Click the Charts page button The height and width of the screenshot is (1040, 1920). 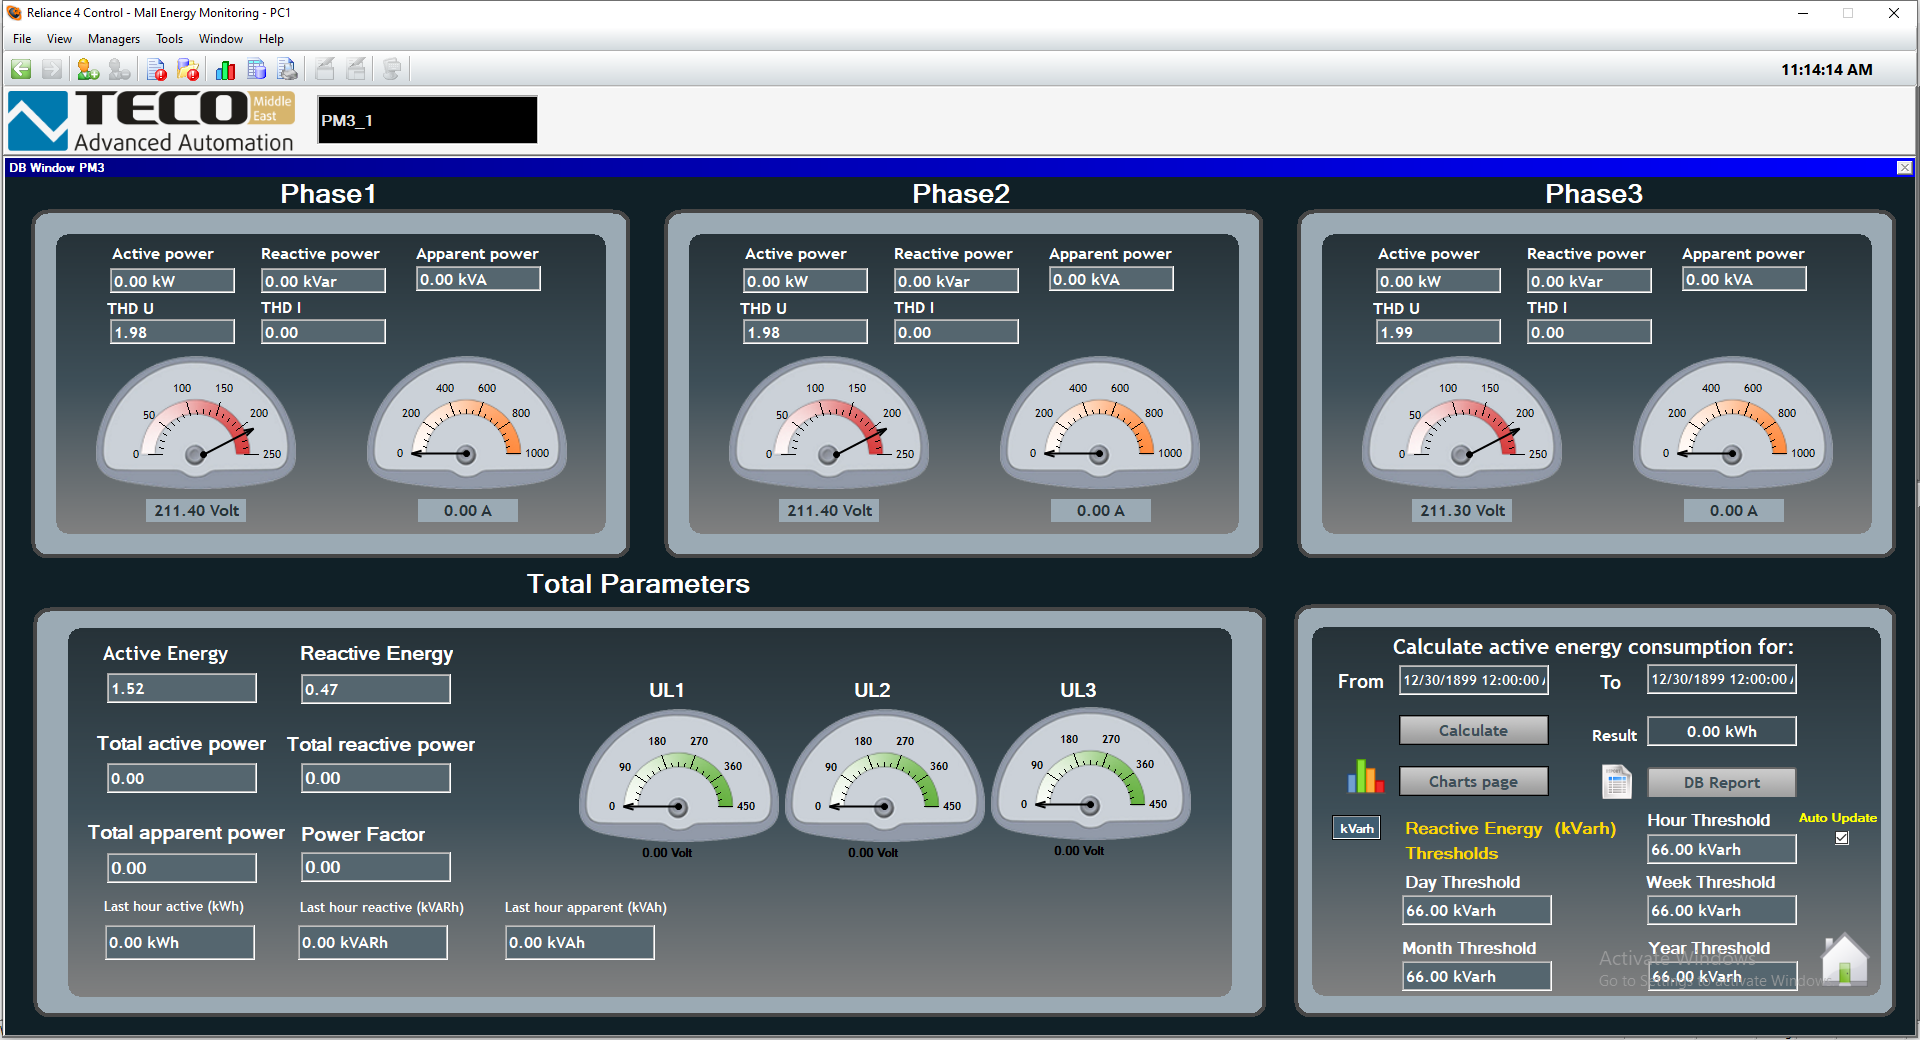[1473, 782]
